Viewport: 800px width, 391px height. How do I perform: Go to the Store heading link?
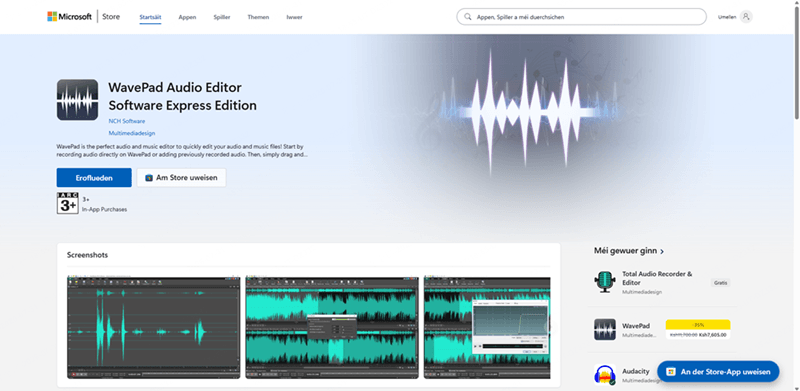pos(111,17)
